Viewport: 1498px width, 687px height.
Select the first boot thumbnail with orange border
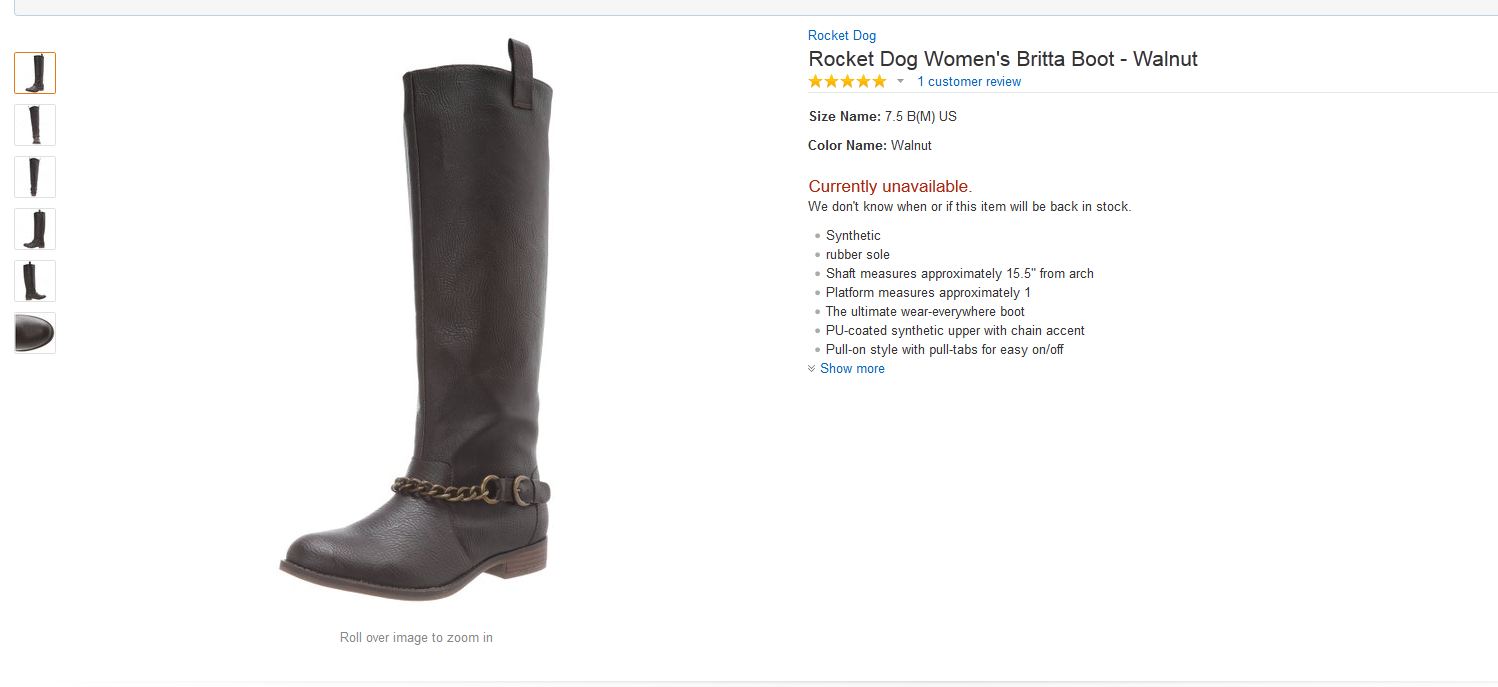[x=35, y=73]
